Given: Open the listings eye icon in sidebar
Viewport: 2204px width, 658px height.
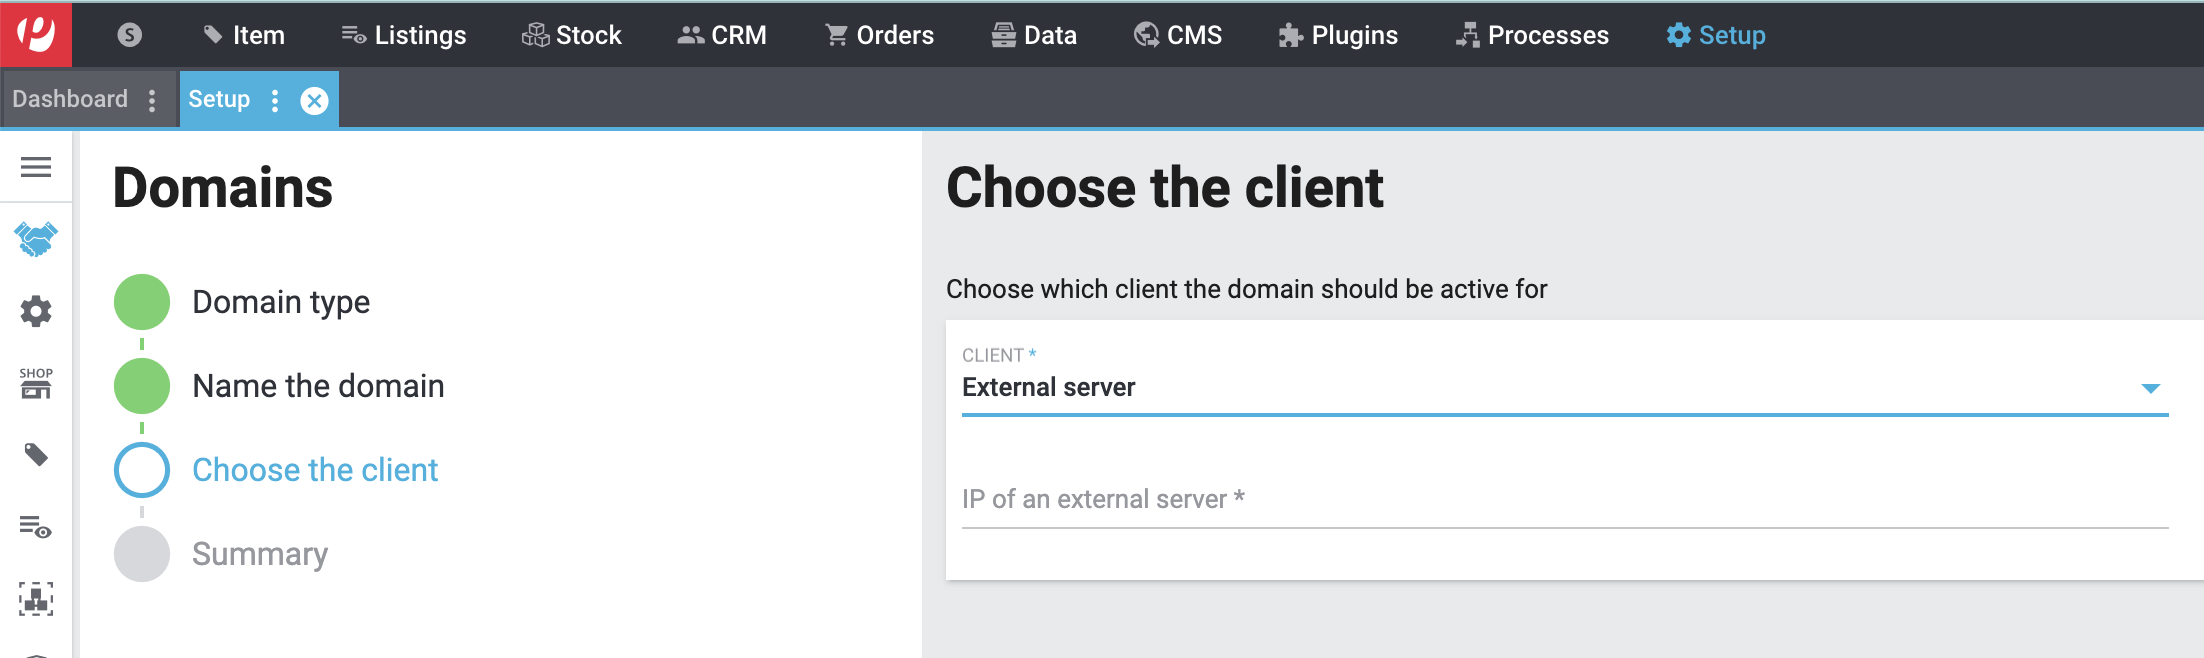Looking at the screenshot, I should pos(36,527).
